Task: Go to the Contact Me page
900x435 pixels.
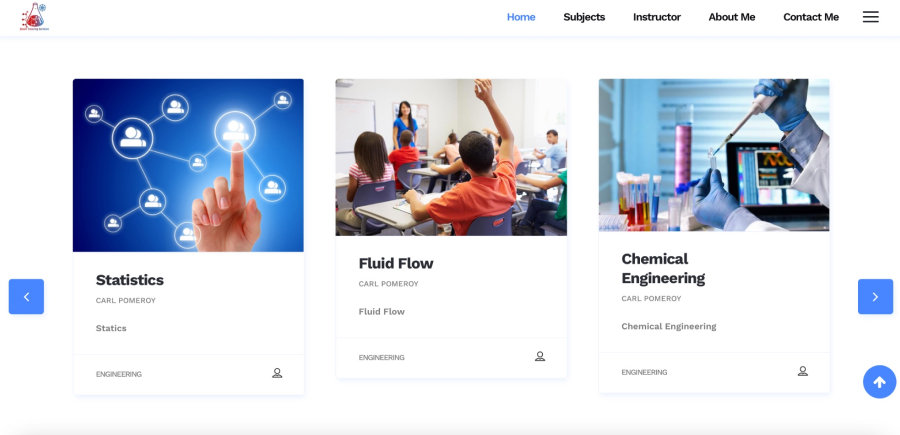Action: pos(811,17)
